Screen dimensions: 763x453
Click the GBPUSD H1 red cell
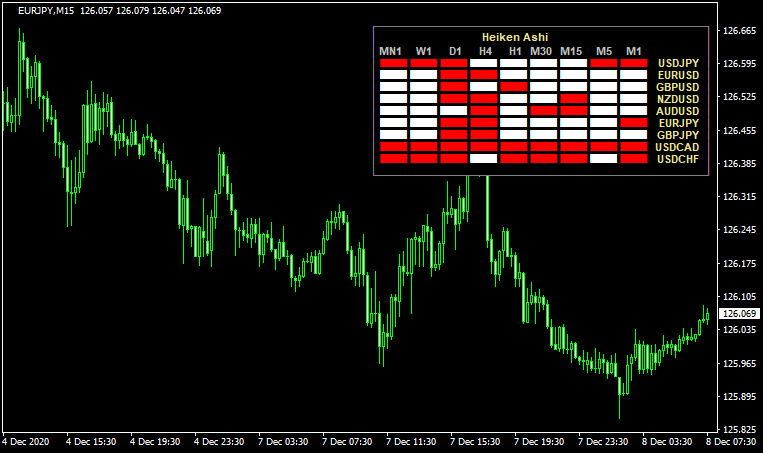tap(514, 87)
